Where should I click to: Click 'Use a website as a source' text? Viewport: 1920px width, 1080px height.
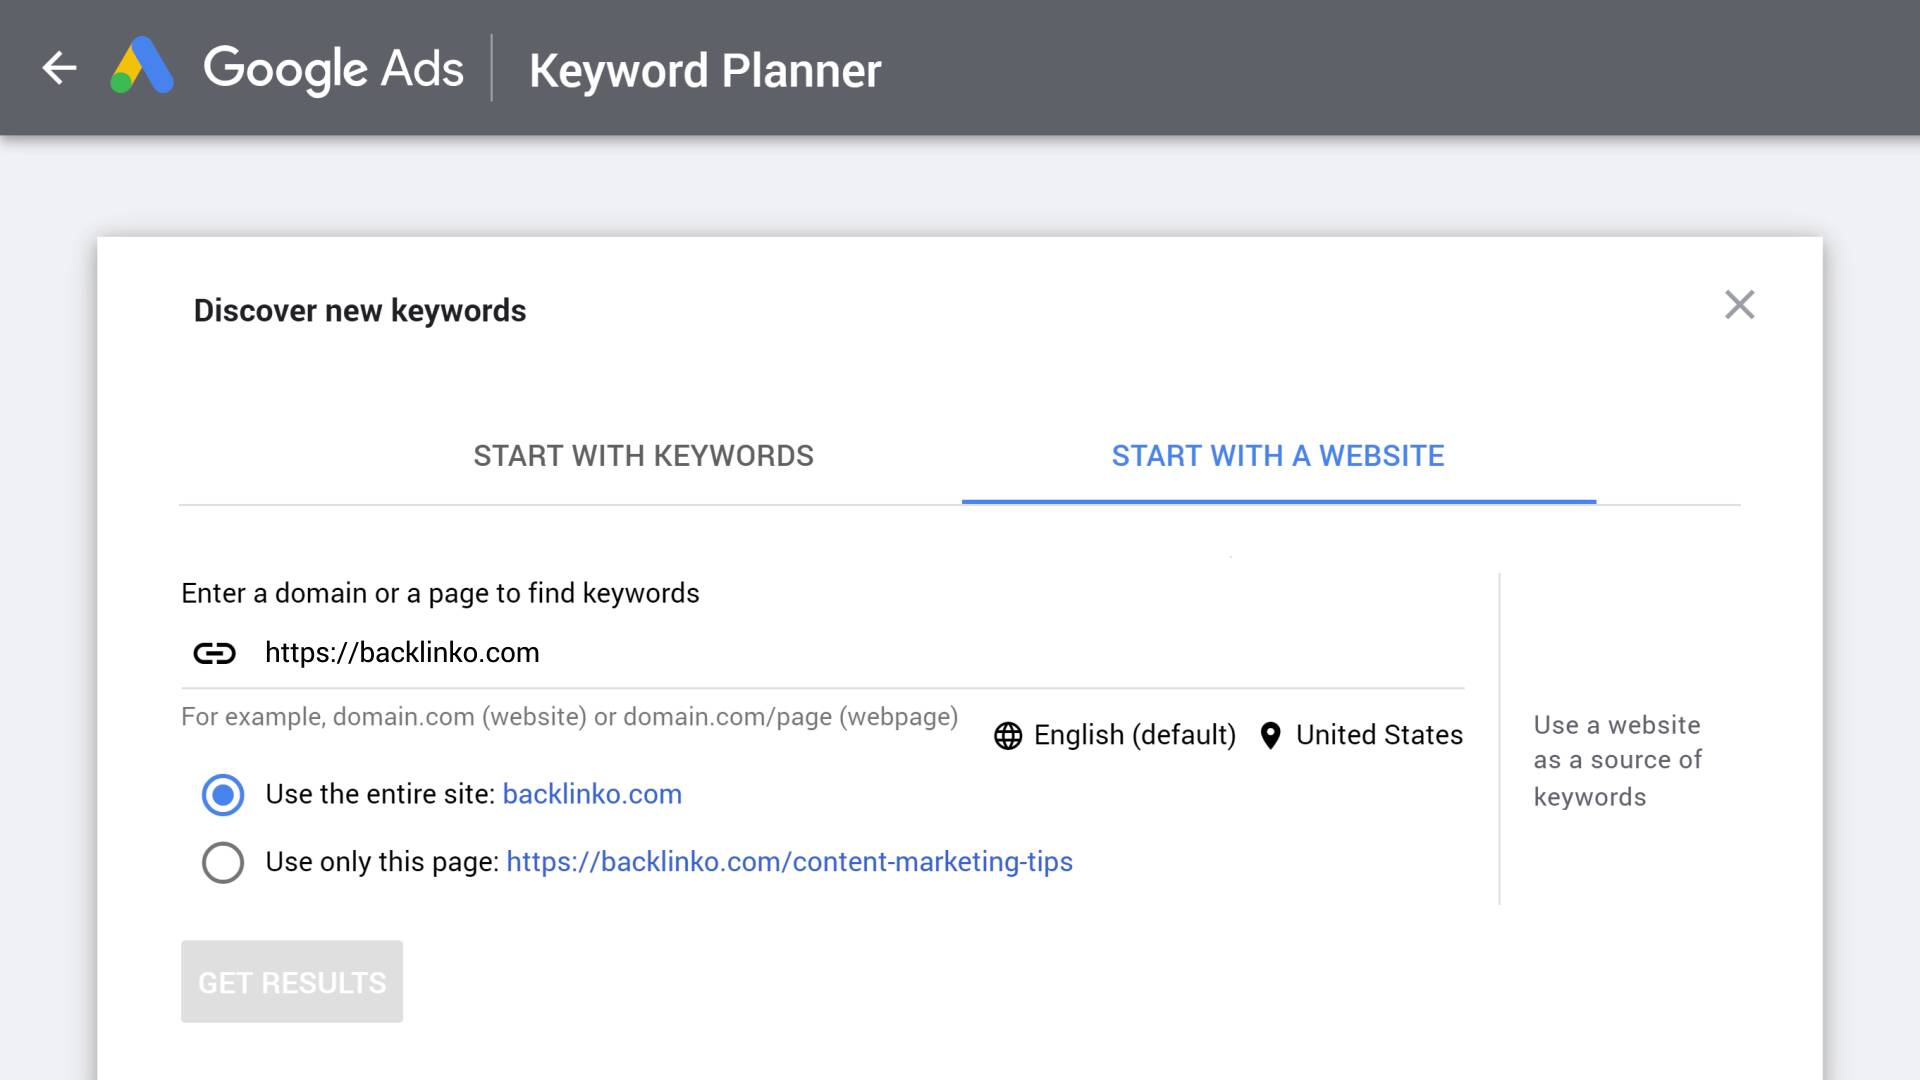(x=1617, y=761)
